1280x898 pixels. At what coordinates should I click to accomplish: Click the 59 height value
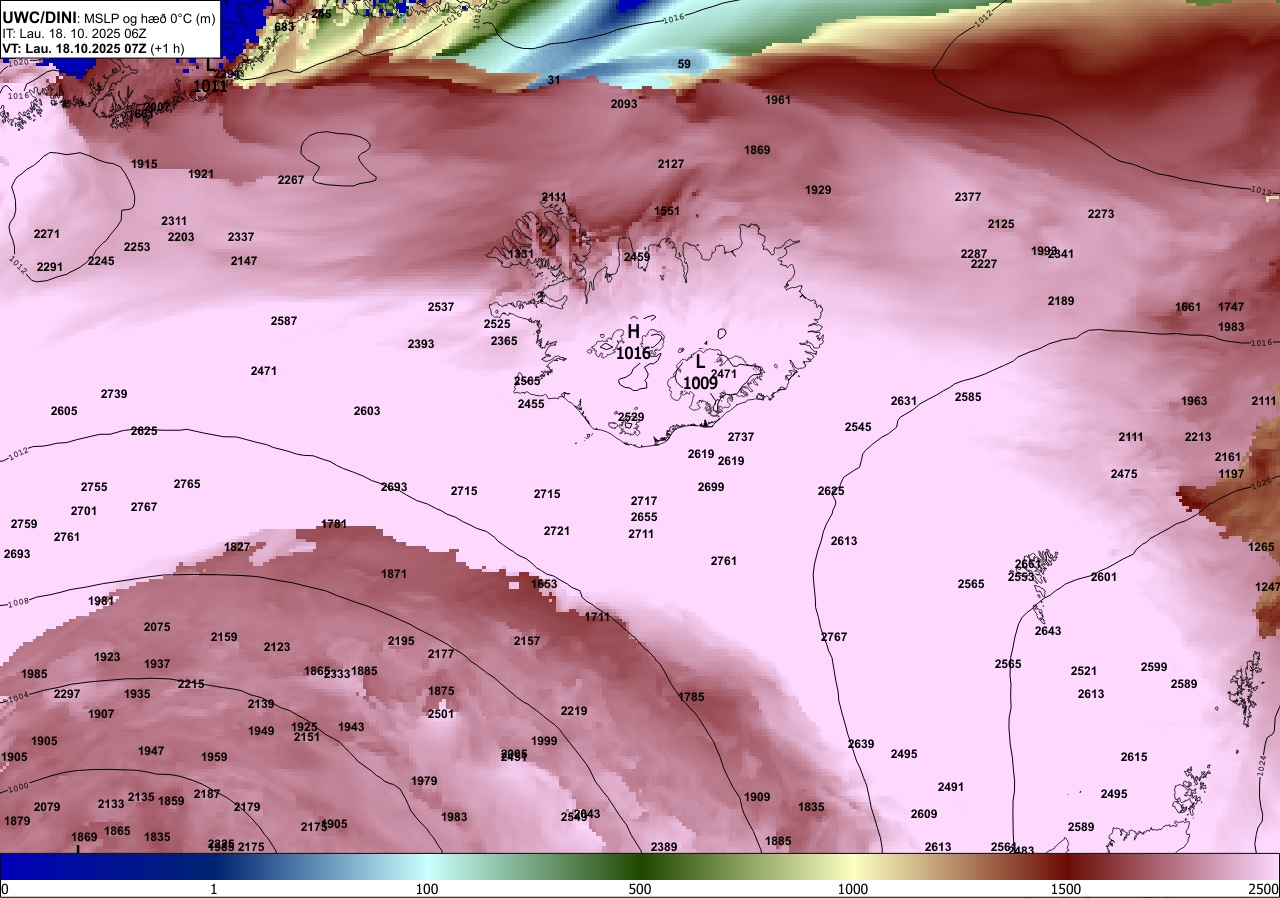click(x=684, y=64)
